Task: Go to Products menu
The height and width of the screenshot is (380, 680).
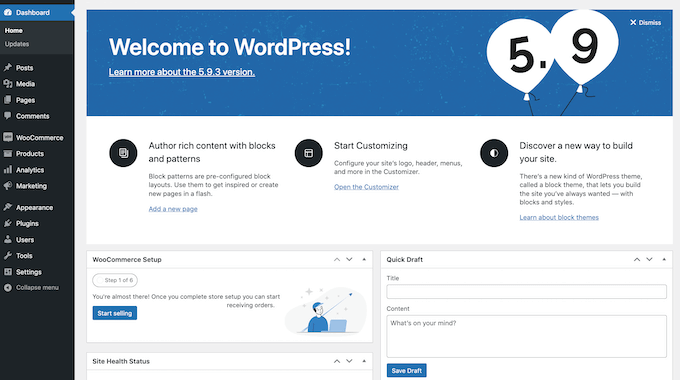Action: pyautogui.click(x=30, y=154)
